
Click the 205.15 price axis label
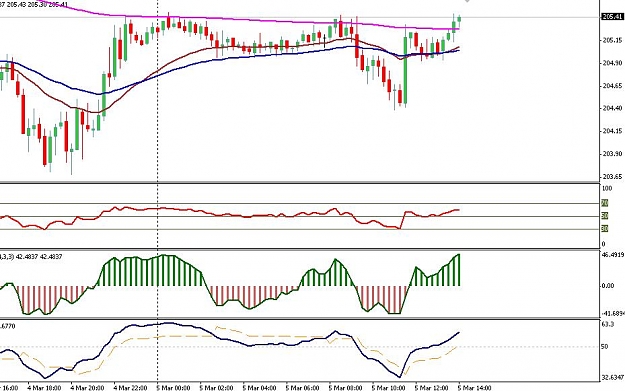pyautogui.click(x=612, y=40)
